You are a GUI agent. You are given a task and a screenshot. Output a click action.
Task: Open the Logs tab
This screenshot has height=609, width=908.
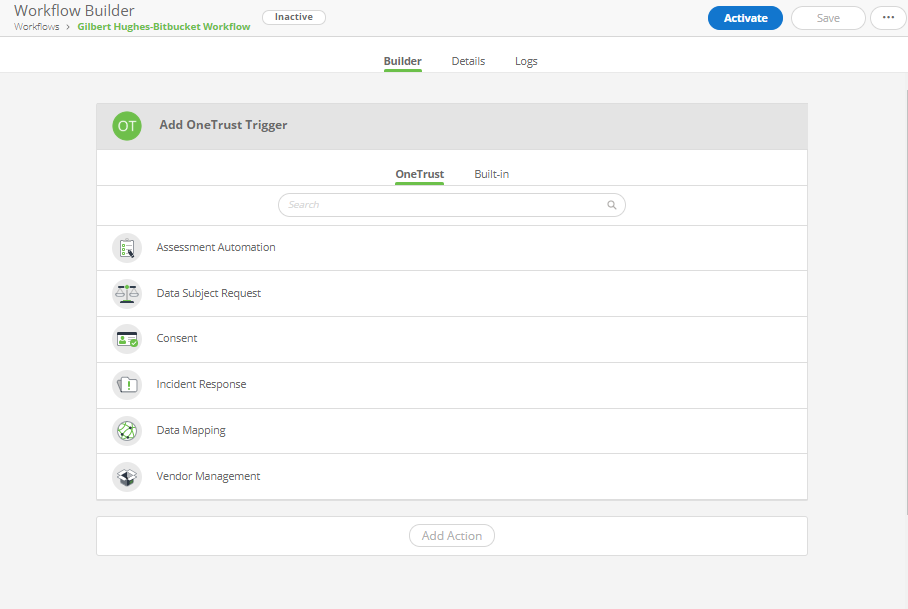[x=526, y=61]
